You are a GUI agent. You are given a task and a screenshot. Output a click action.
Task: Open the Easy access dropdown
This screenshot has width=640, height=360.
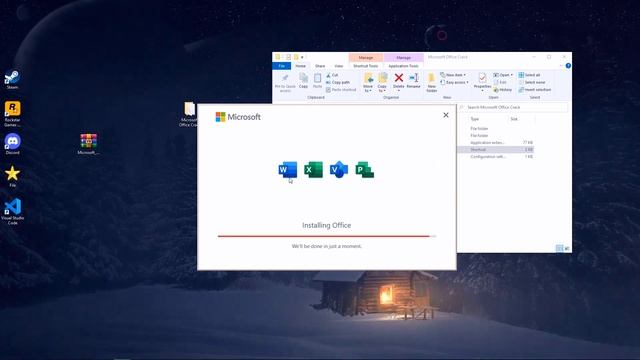click(x=454, y=82)
